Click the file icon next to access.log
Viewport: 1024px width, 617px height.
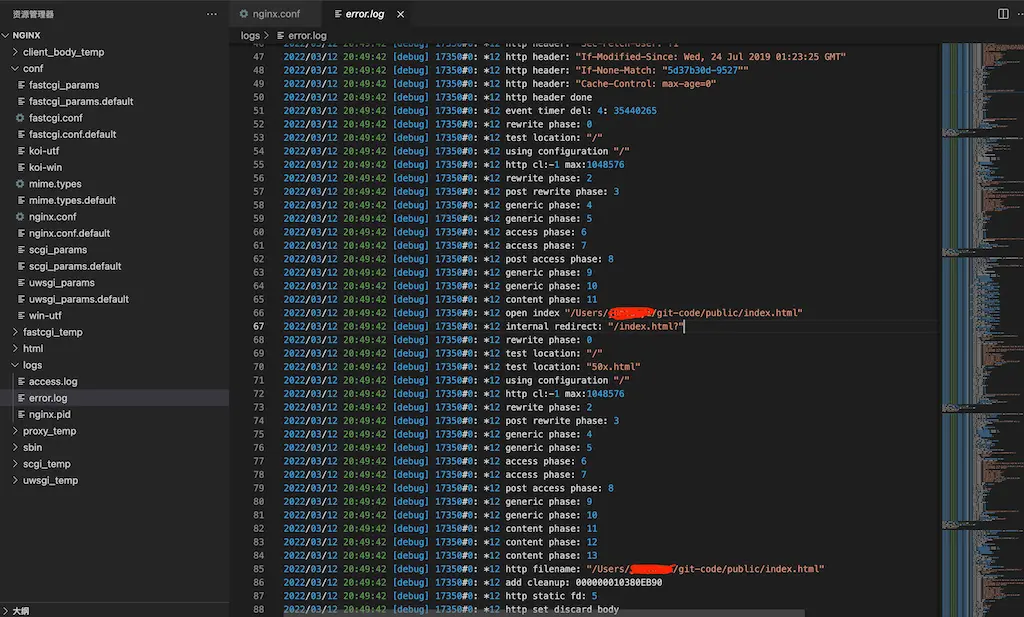pos(20,382)
